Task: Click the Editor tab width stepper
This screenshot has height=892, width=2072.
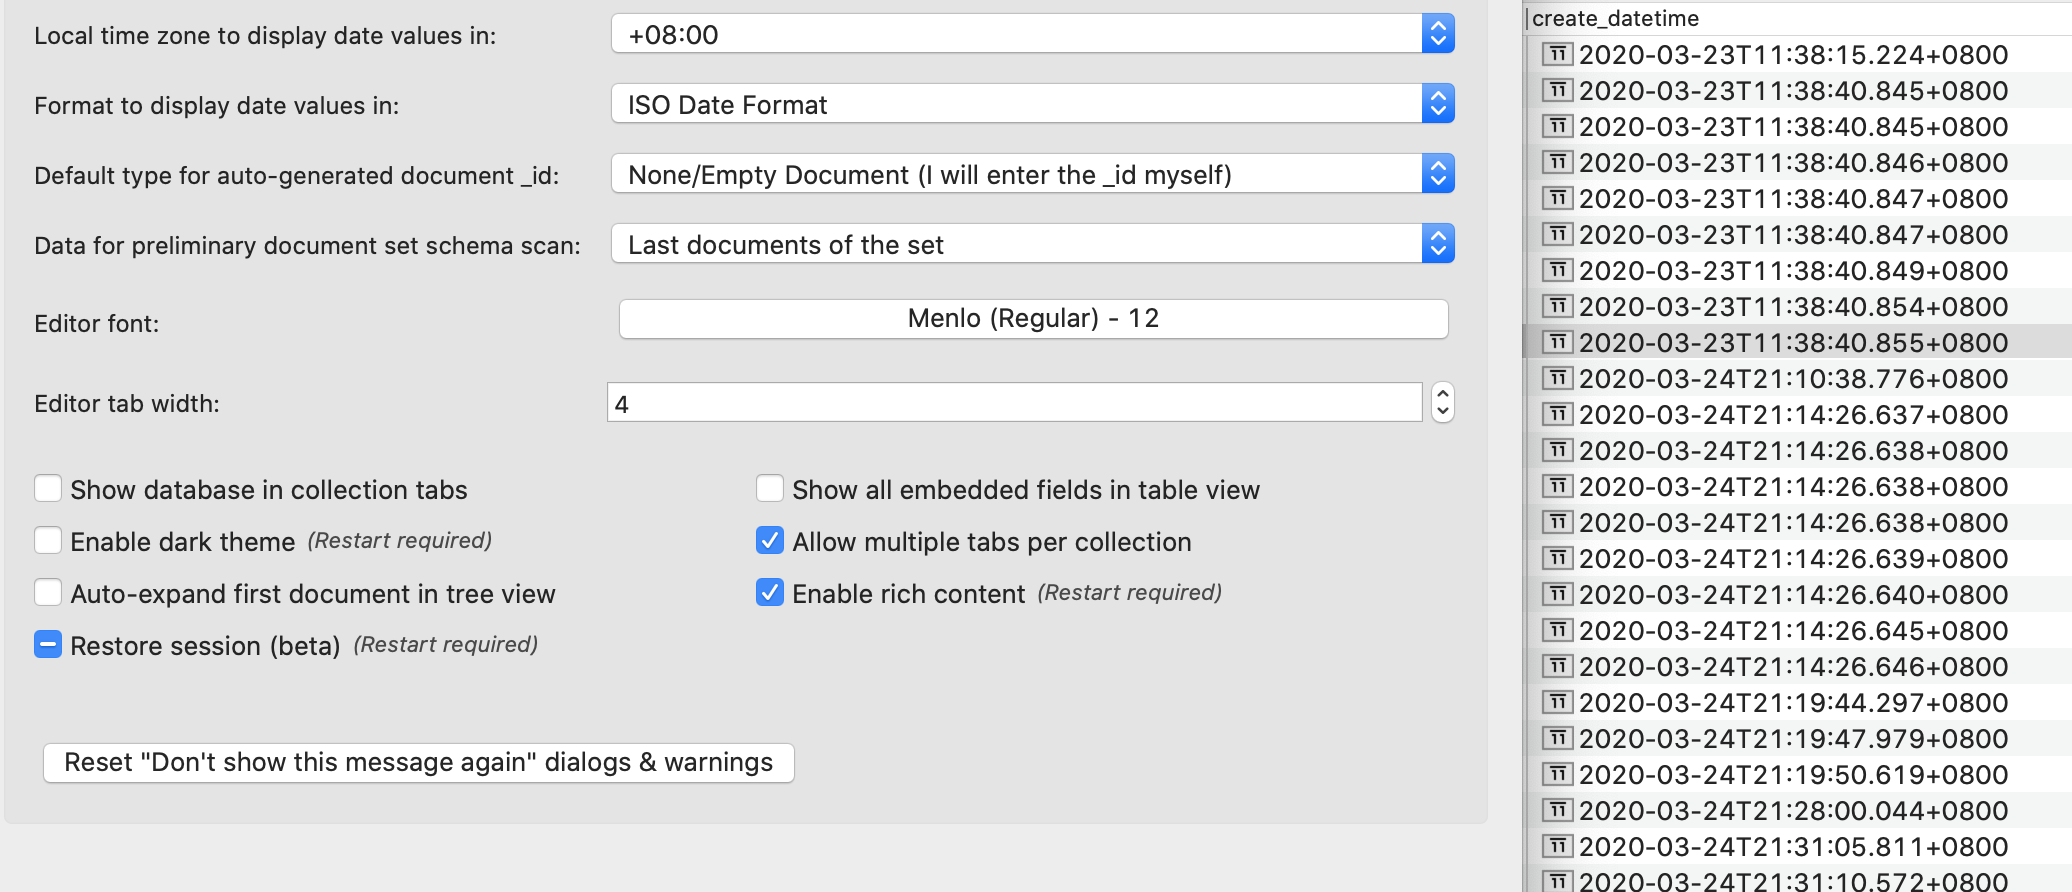Action: pyautogui.click(x=1442, y=403)
